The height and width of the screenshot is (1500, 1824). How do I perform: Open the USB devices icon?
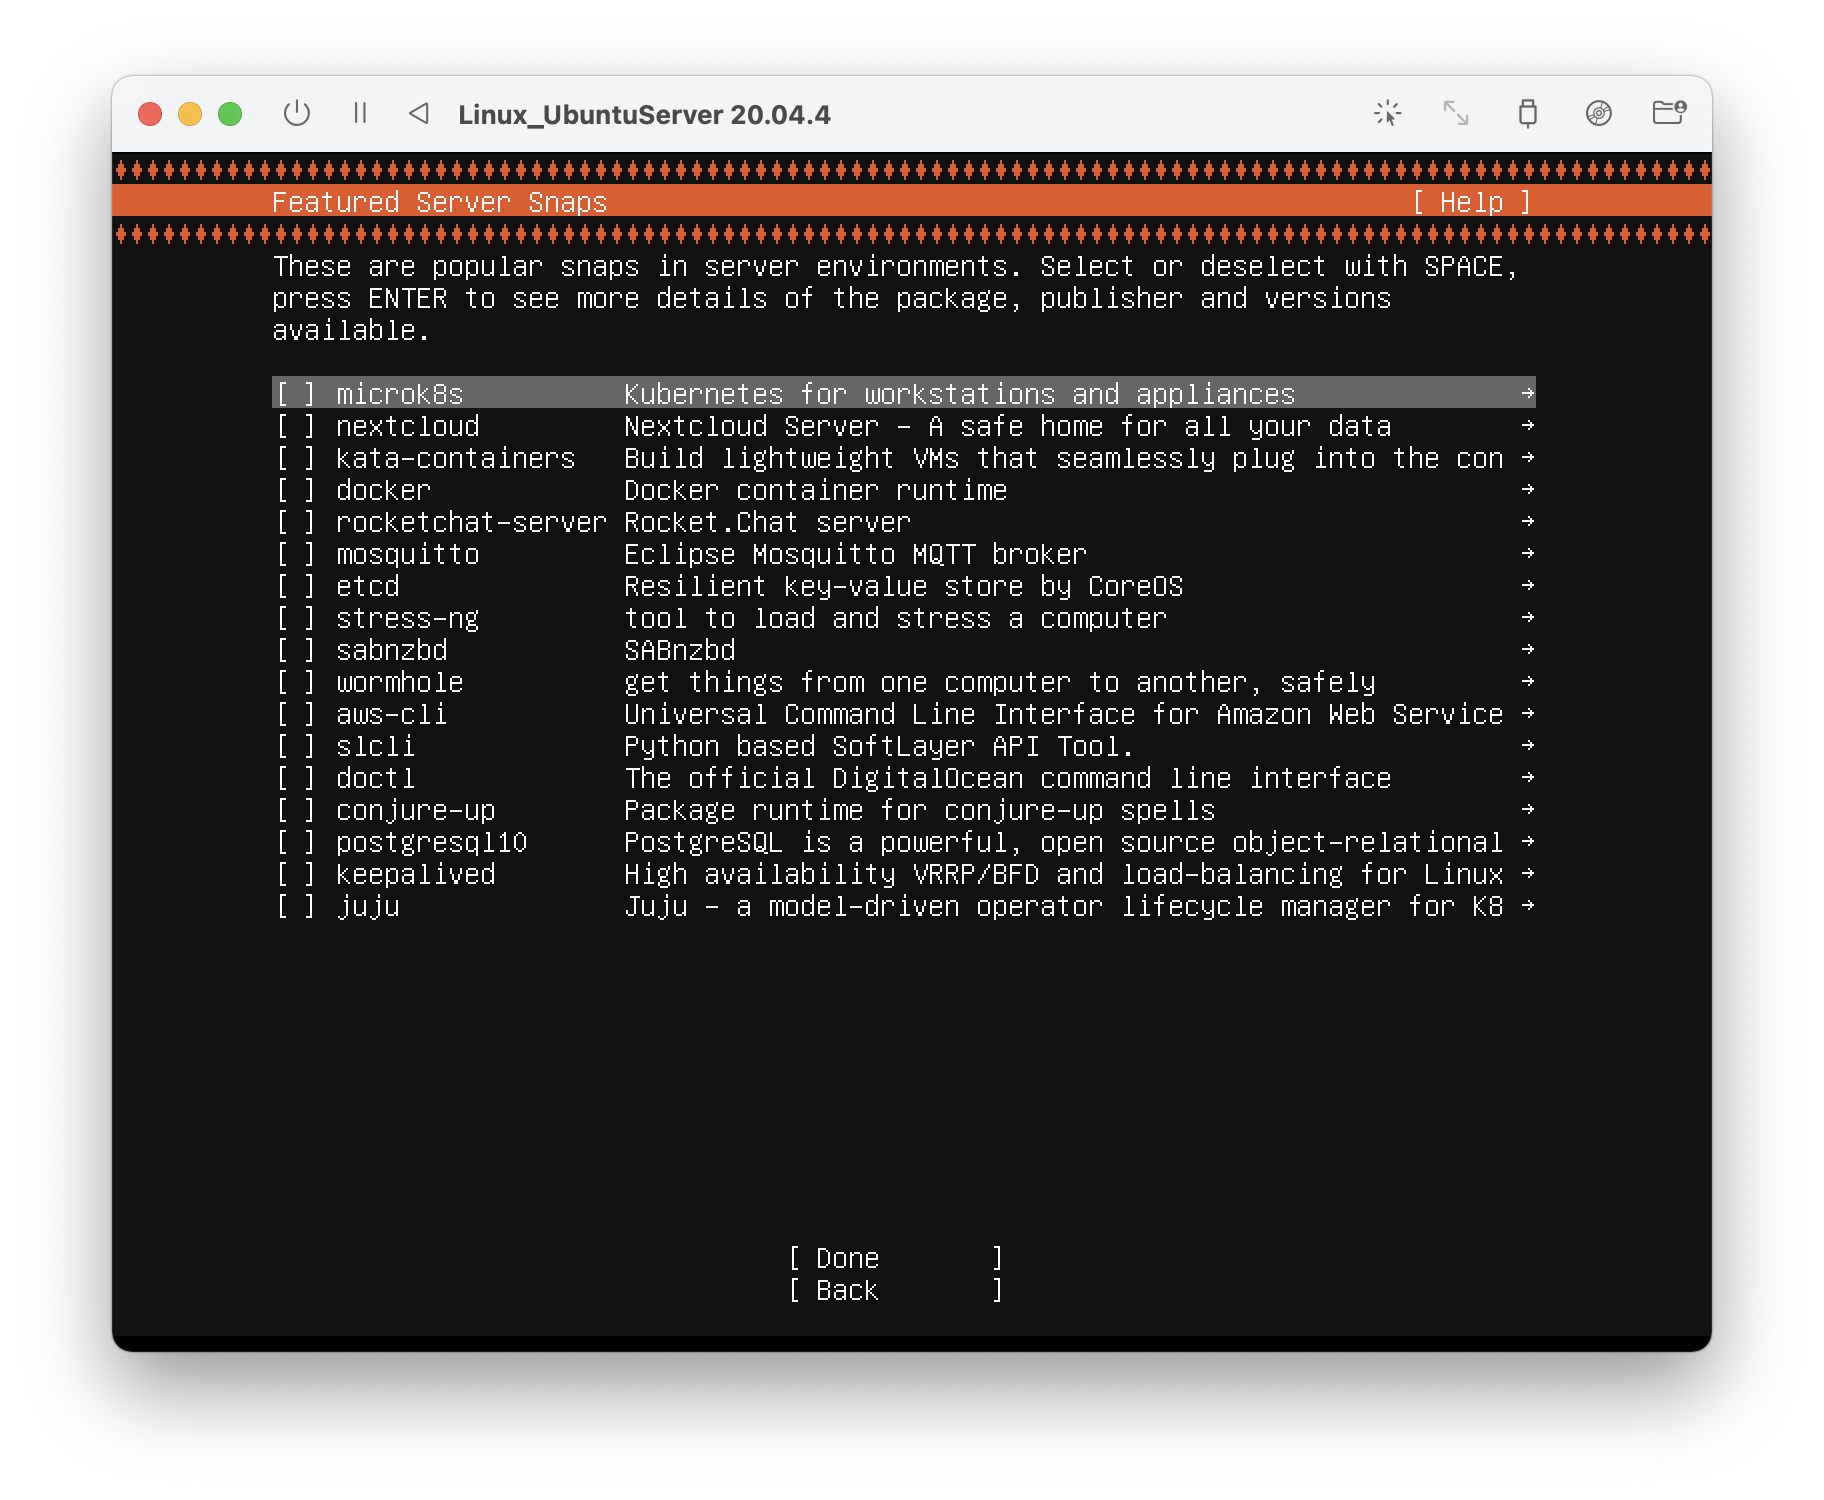(x=1527, y=113)
